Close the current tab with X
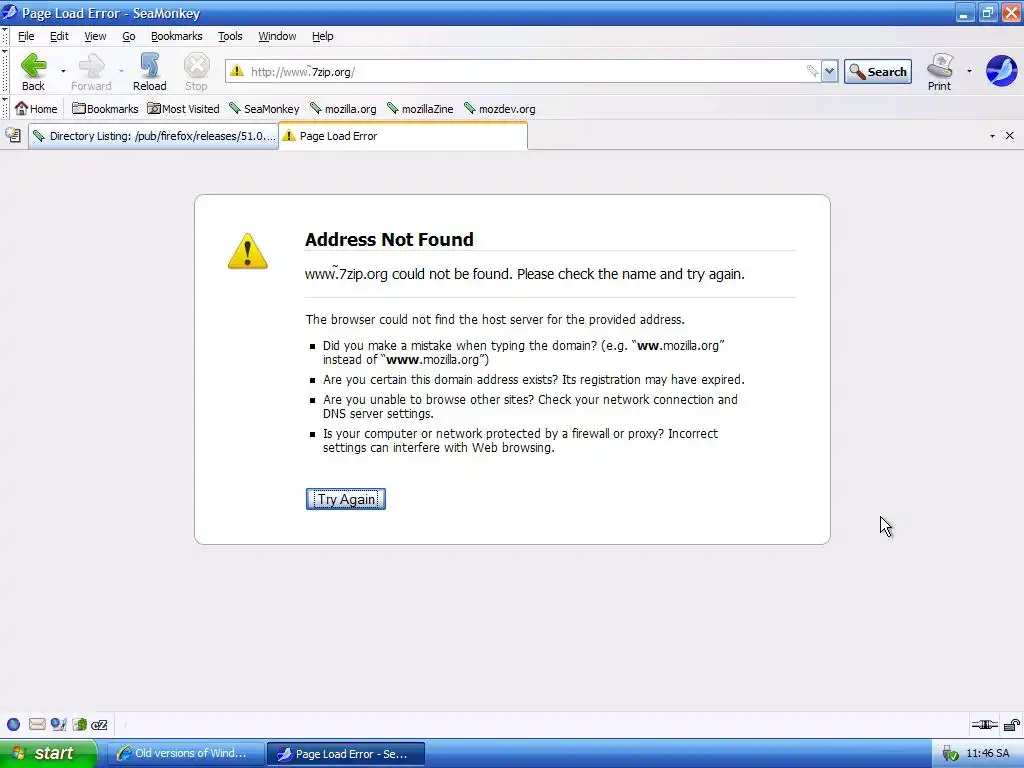The image size is (1024, 768). (1010, 136)
